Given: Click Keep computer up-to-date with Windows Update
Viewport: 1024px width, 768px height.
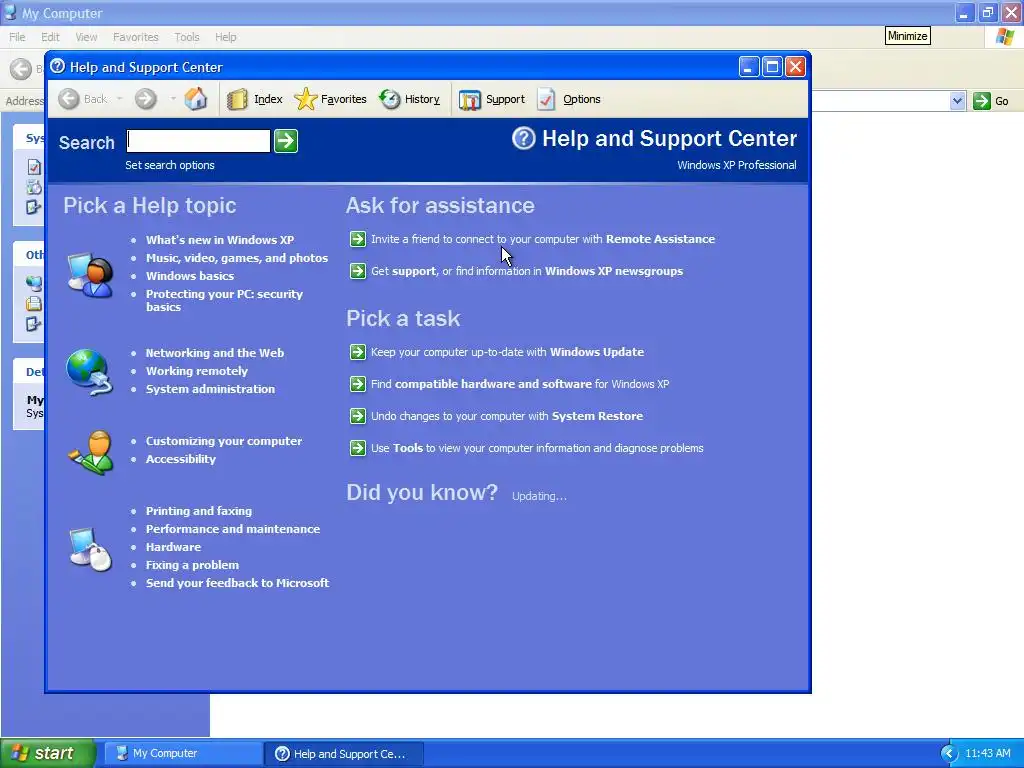Looking at the screenshot, I should pyautogui.click(x=507, y=352).
